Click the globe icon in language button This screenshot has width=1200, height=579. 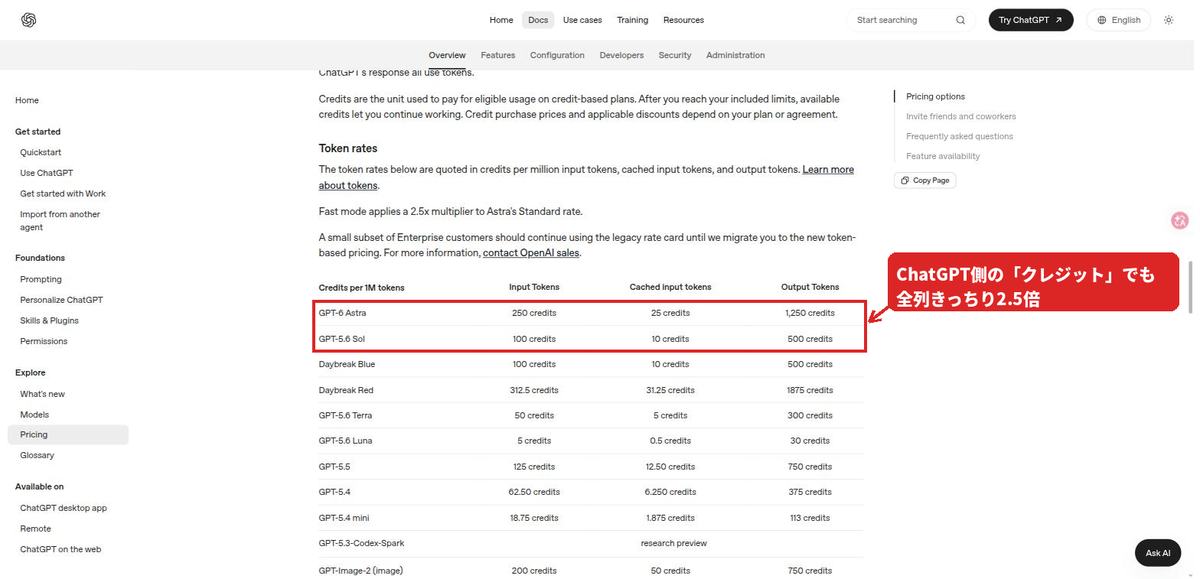(1102, 20)
